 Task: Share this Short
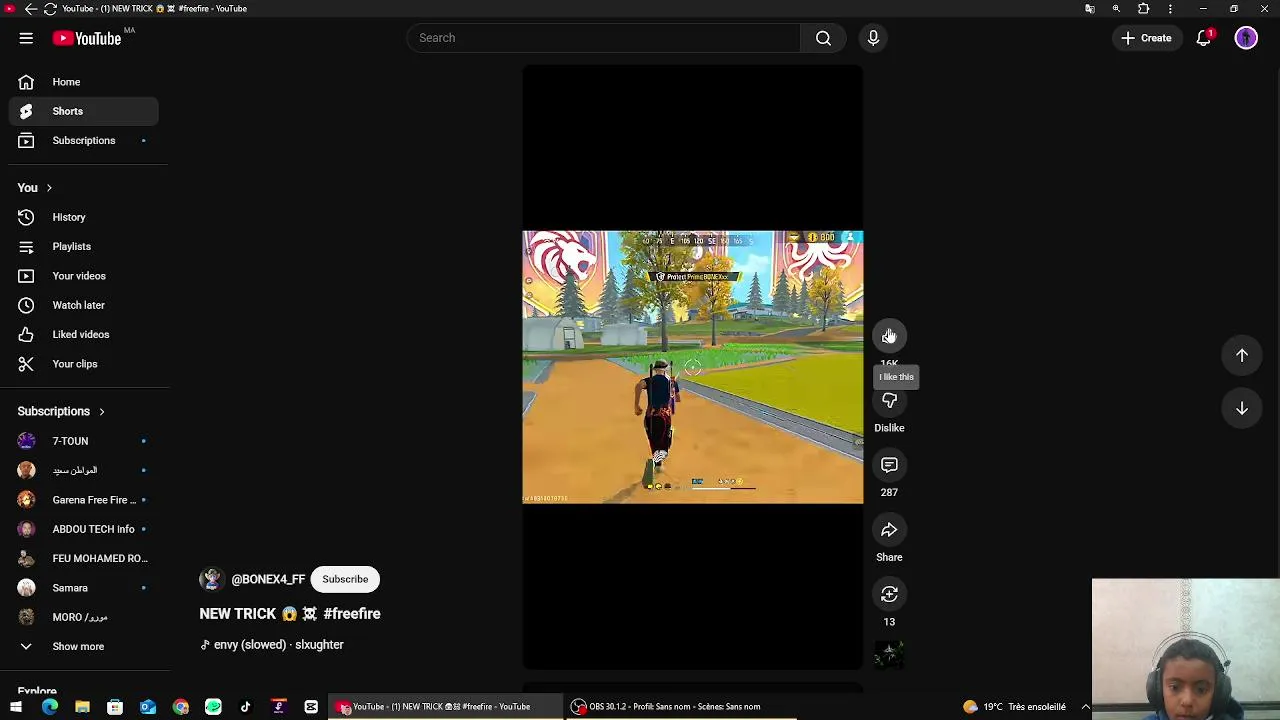point(889,530)
